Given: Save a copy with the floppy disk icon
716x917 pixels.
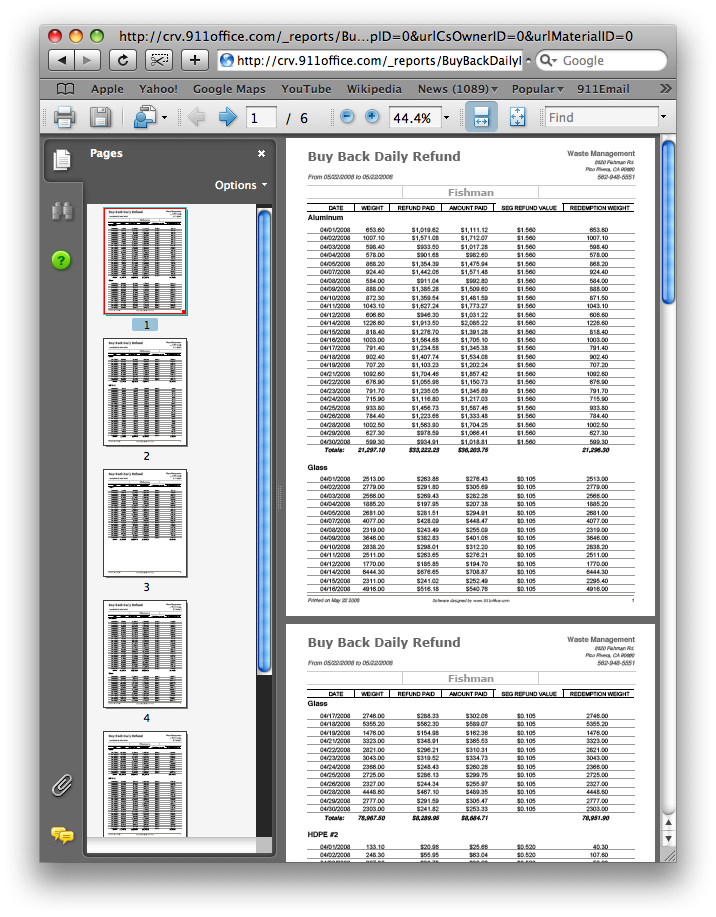Looking at the screenshot, I should (x=101, y=117).
